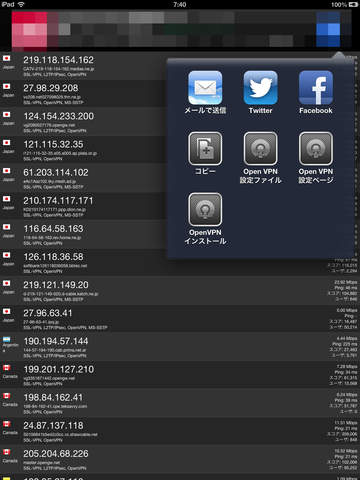360x480 pixels.
Task: Tap Canada flag beside 199.201.127.210
Action: 7,368
